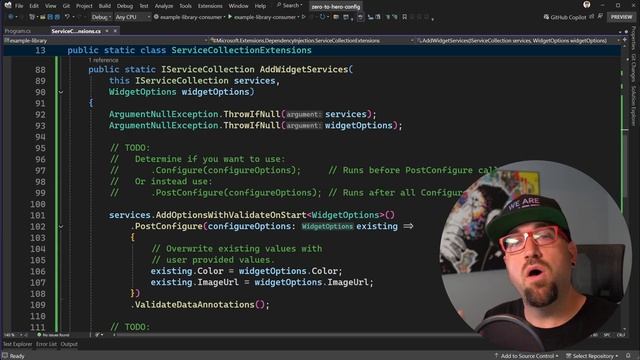
Task: Click the navigate backward toolbar icon
Action: [11, 17]
